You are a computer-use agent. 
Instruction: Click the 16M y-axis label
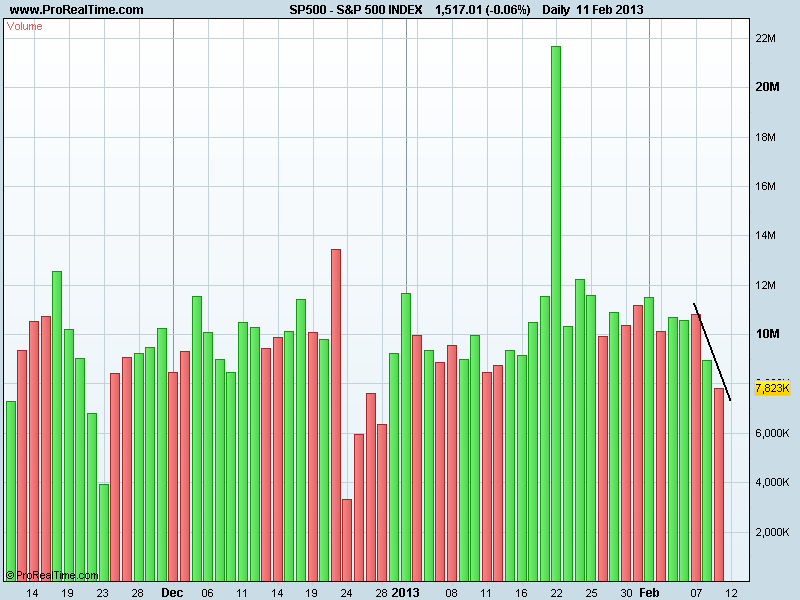point(765,186)
